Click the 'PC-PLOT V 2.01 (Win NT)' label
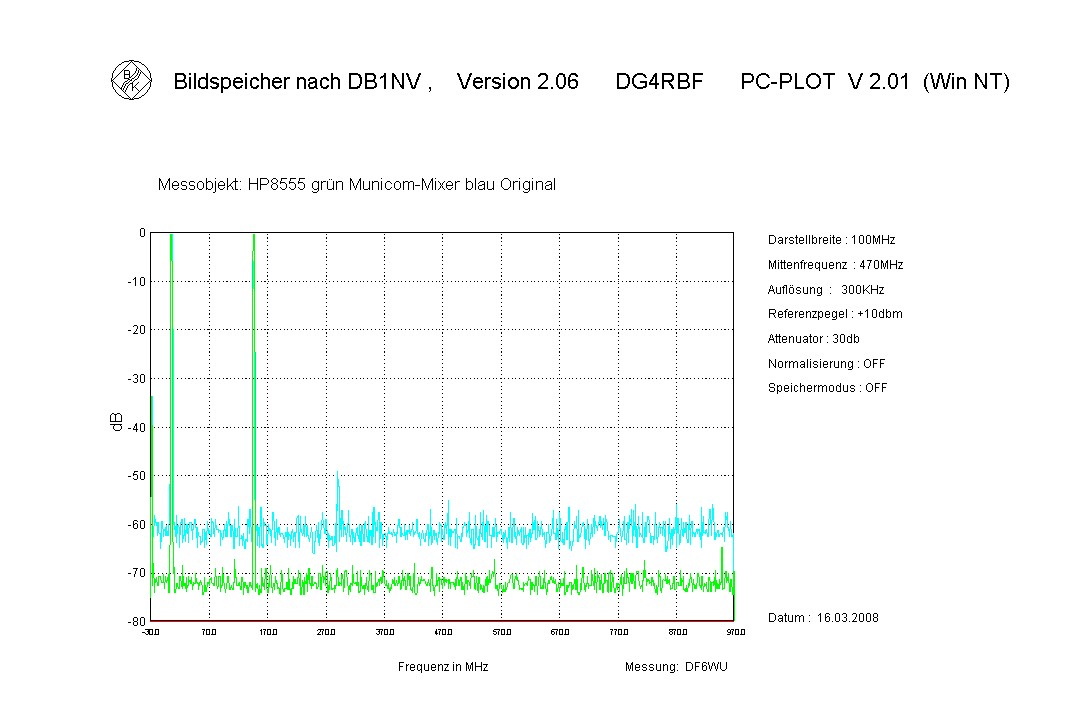1085x716 pixels. click(875, 82)
